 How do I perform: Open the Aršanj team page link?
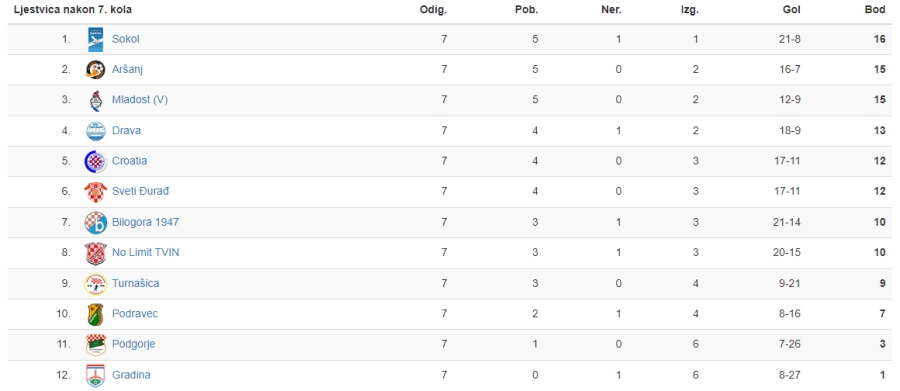127,69
